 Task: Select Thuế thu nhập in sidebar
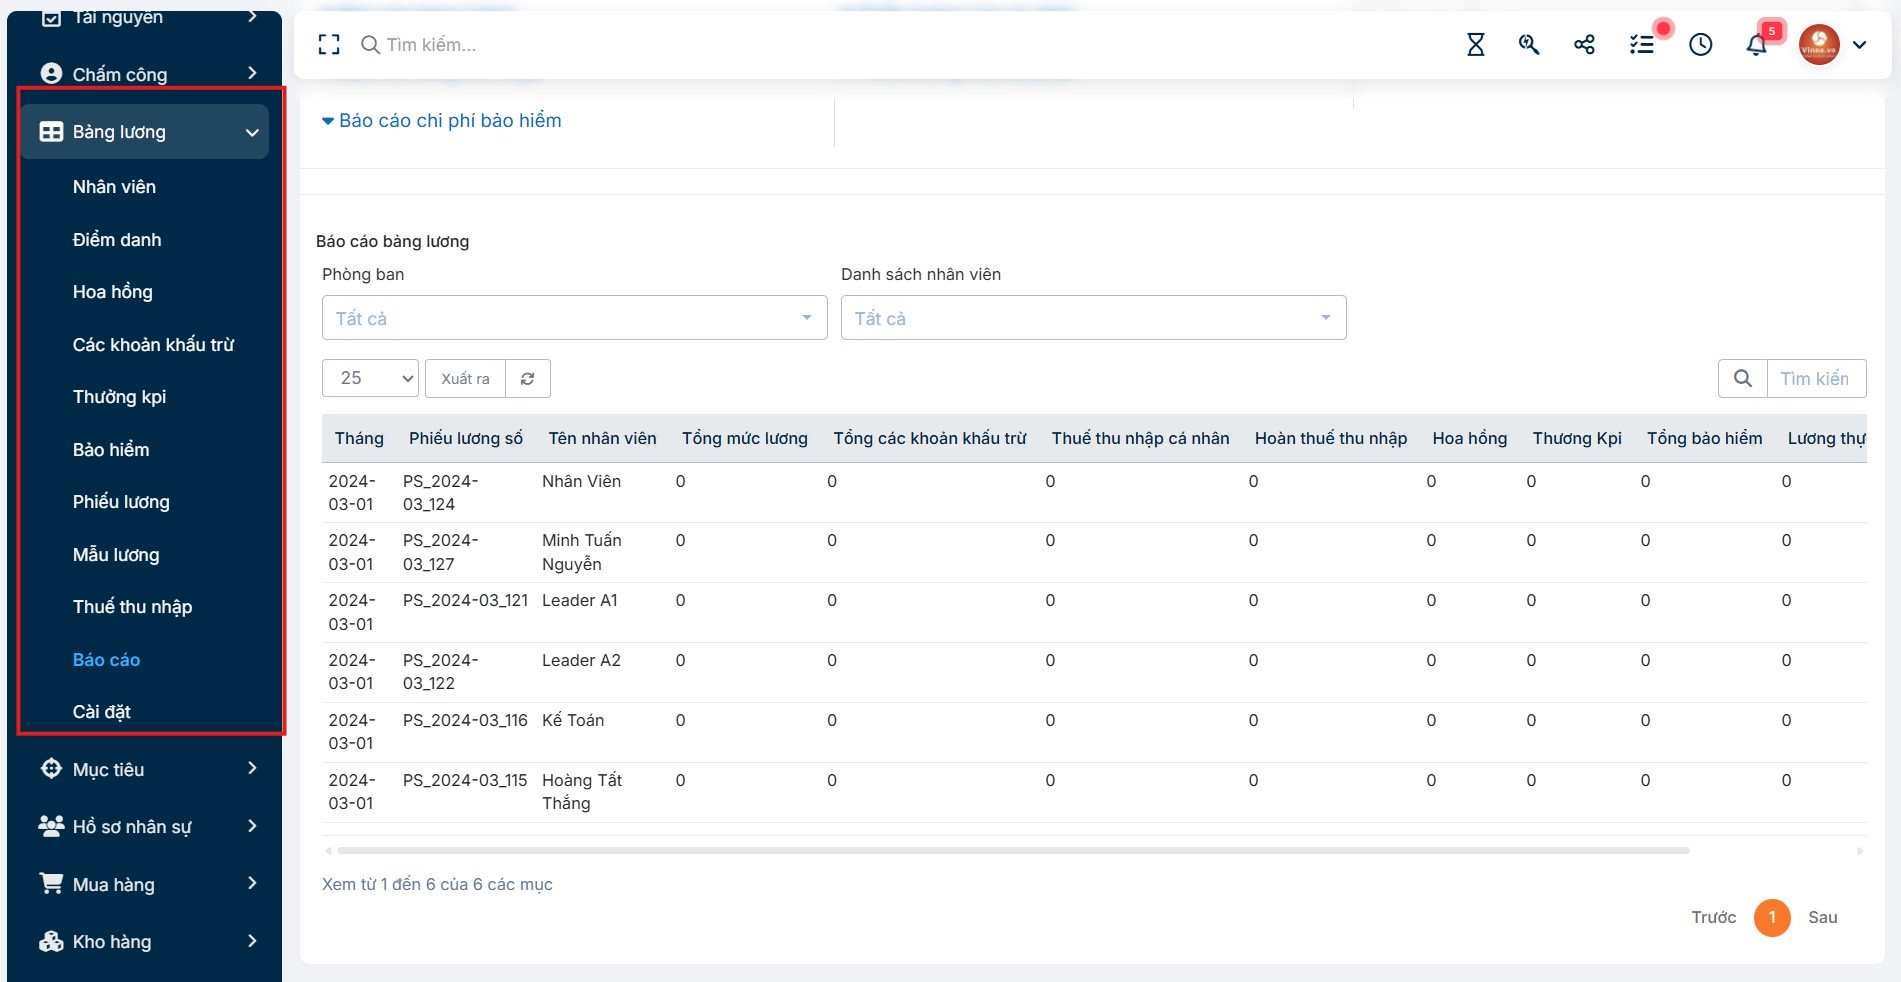[132, 606]
